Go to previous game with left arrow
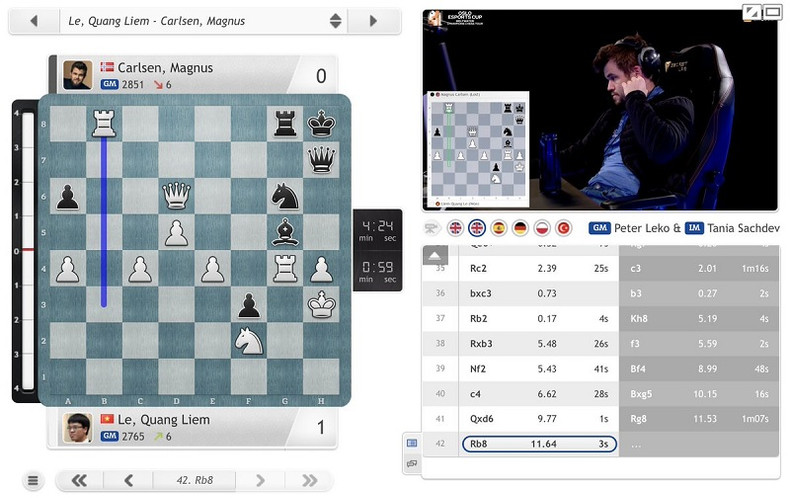790x498 pixels. click(34, 20)
